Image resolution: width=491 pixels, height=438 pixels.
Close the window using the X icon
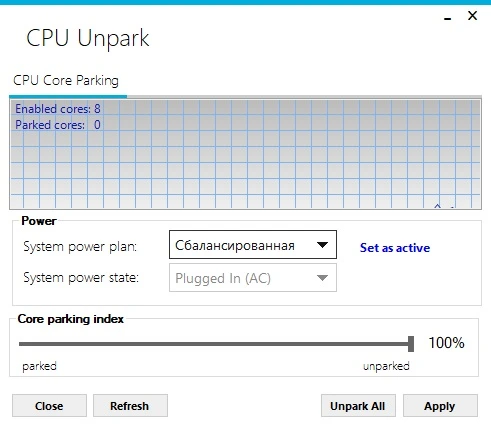pos(472,15)
